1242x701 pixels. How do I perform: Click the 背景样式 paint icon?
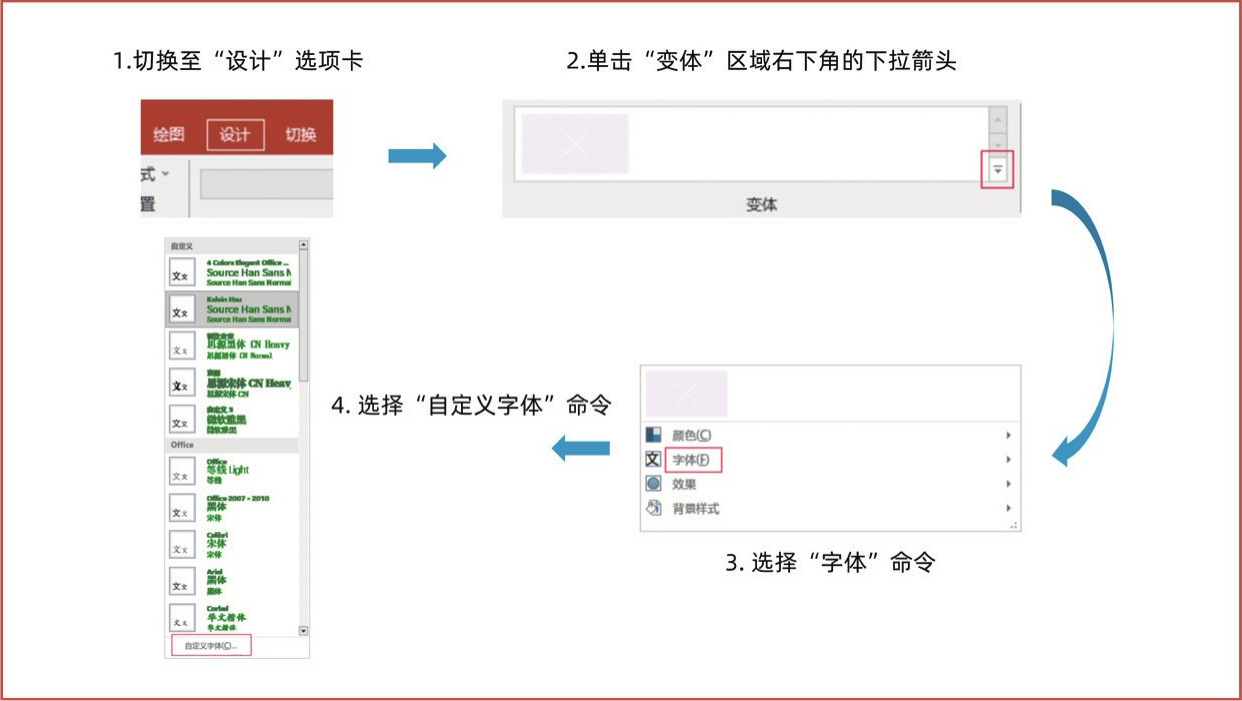(653, 508)
